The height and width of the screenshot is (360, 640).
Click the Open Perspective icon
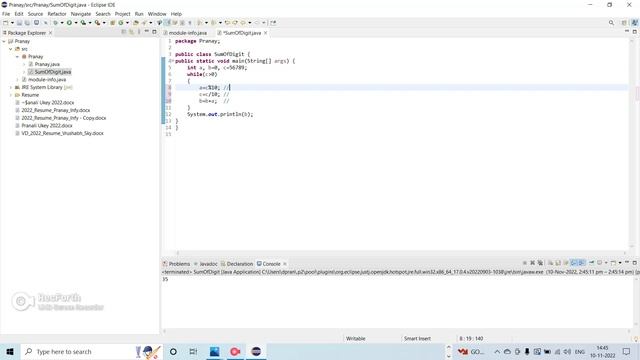[x=624, y=23]
